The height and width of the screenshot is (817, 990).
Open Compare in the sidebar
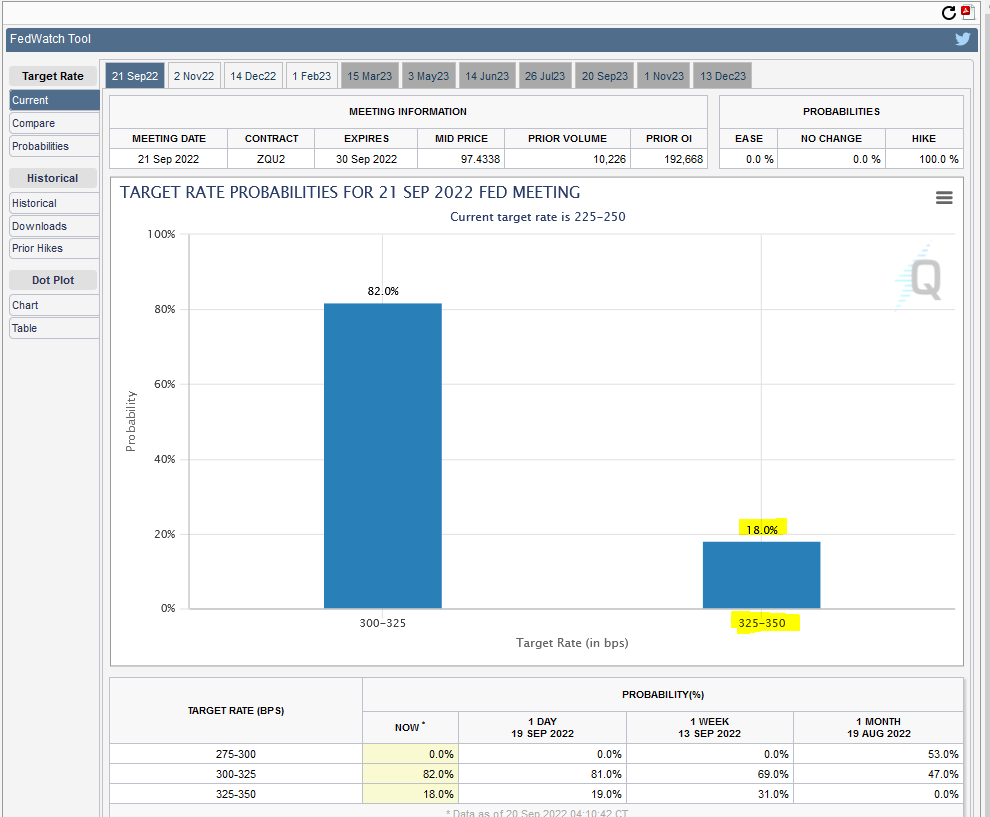click(x=54, y=123)
